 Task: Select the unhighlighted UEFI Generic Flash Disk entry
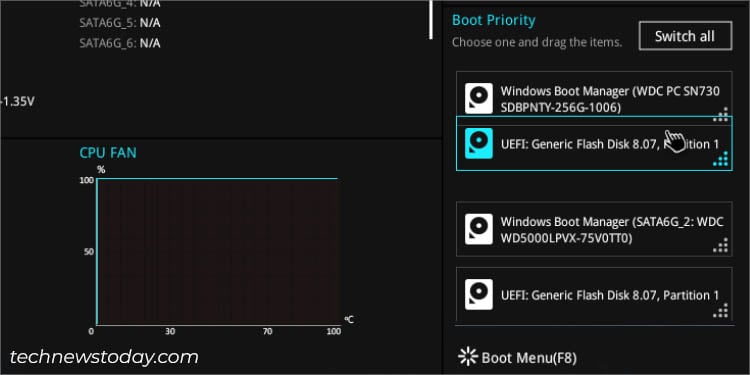(x=594, y=295)
